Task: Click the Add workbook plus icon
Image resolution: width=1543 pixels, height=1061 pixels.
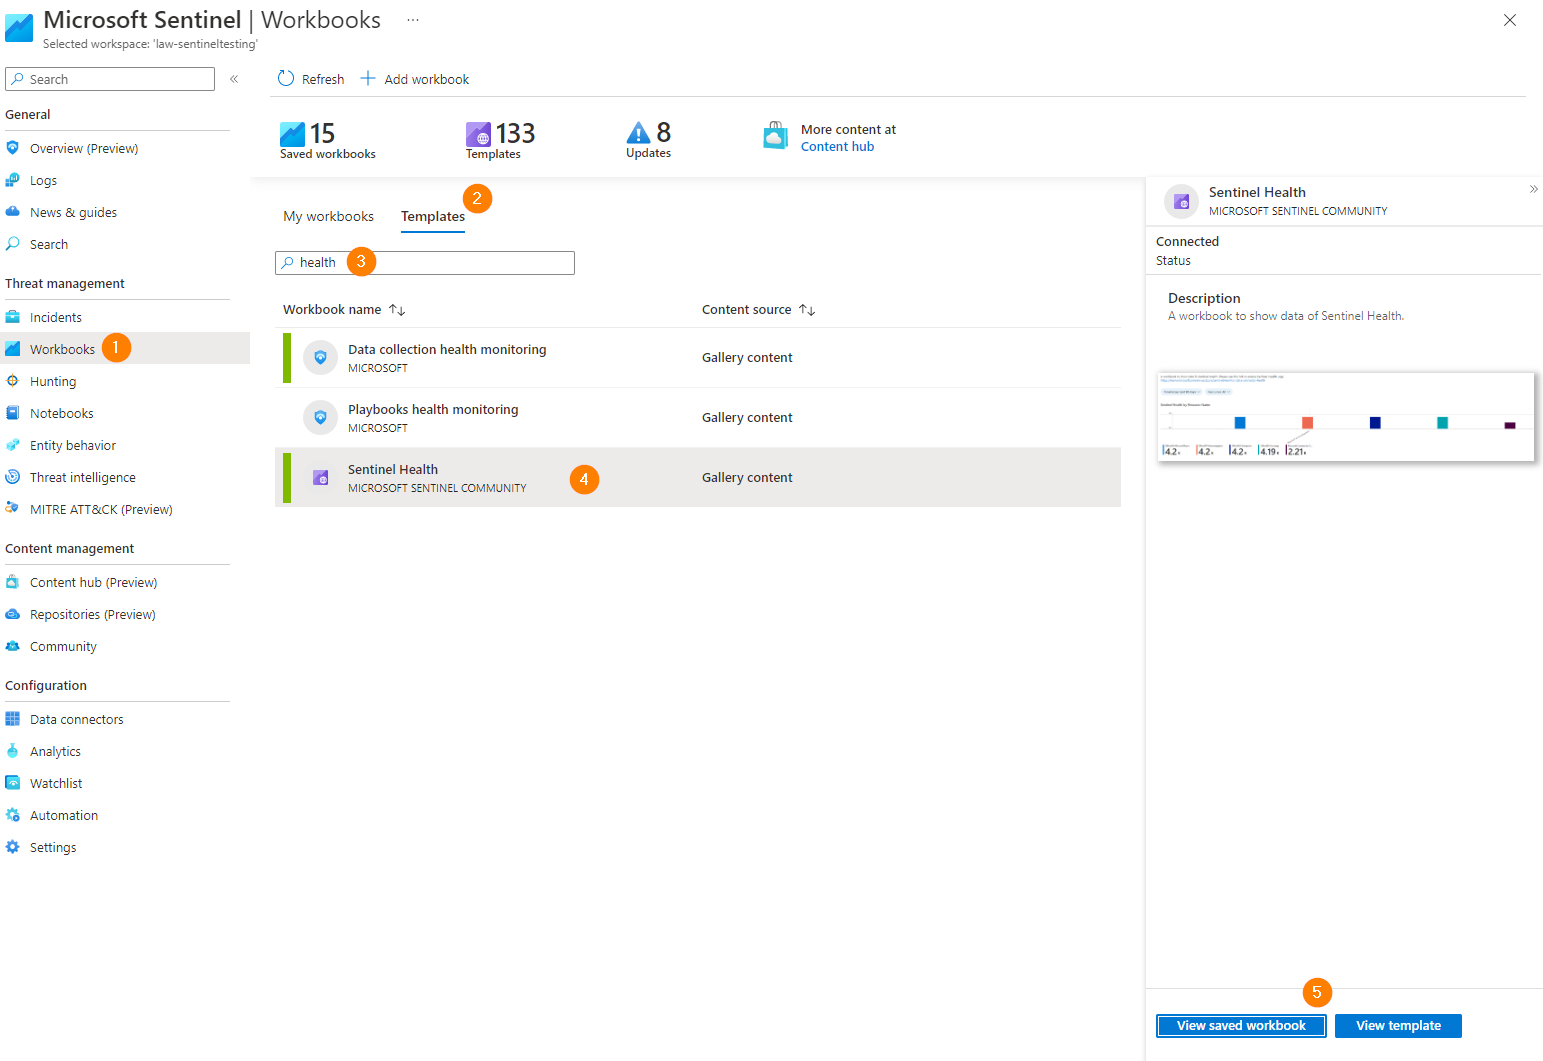Action: [x=368, y=78]
